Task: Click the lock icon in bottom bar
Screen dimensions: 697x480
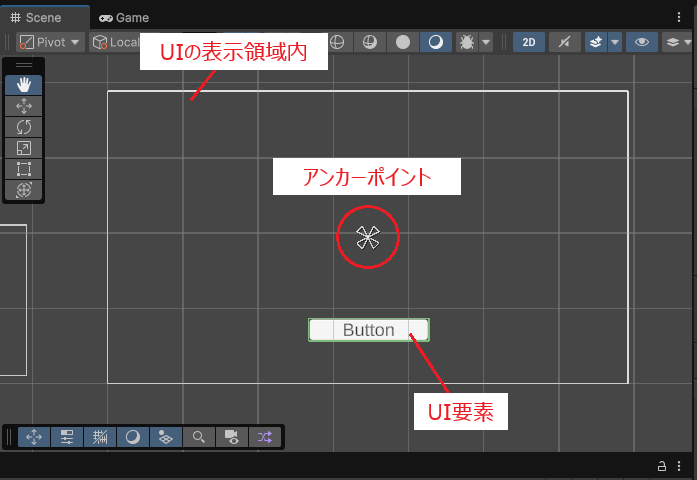Action: (662, 466)
